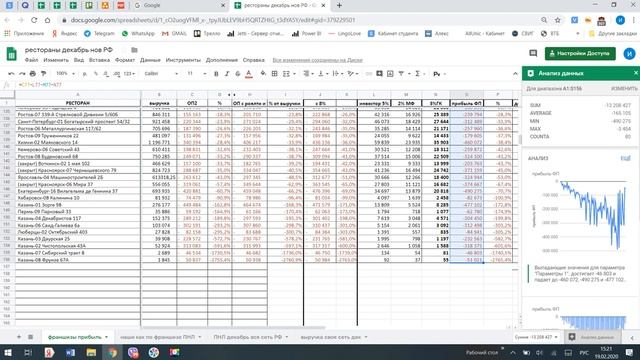Insert a comment via toolbar icon
Image resolution: width=640 pixels, height=360 pixels.
tap(379, 73)
